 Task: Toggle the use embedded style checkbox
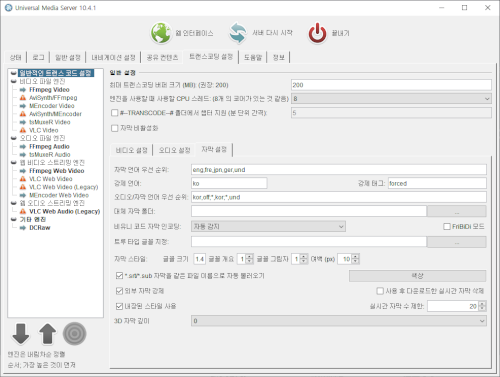(x=119, y=306)
